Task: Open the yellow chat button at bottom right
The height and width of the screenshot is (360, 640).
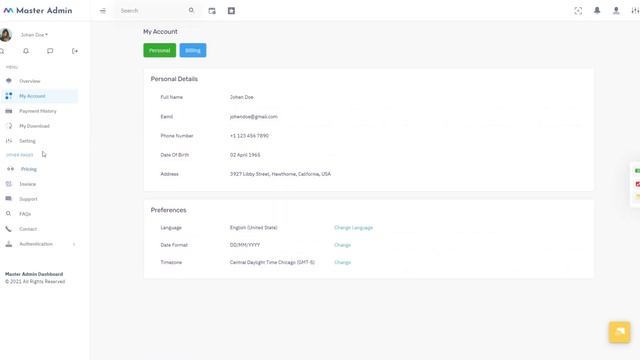Action: tap(620, 332)
